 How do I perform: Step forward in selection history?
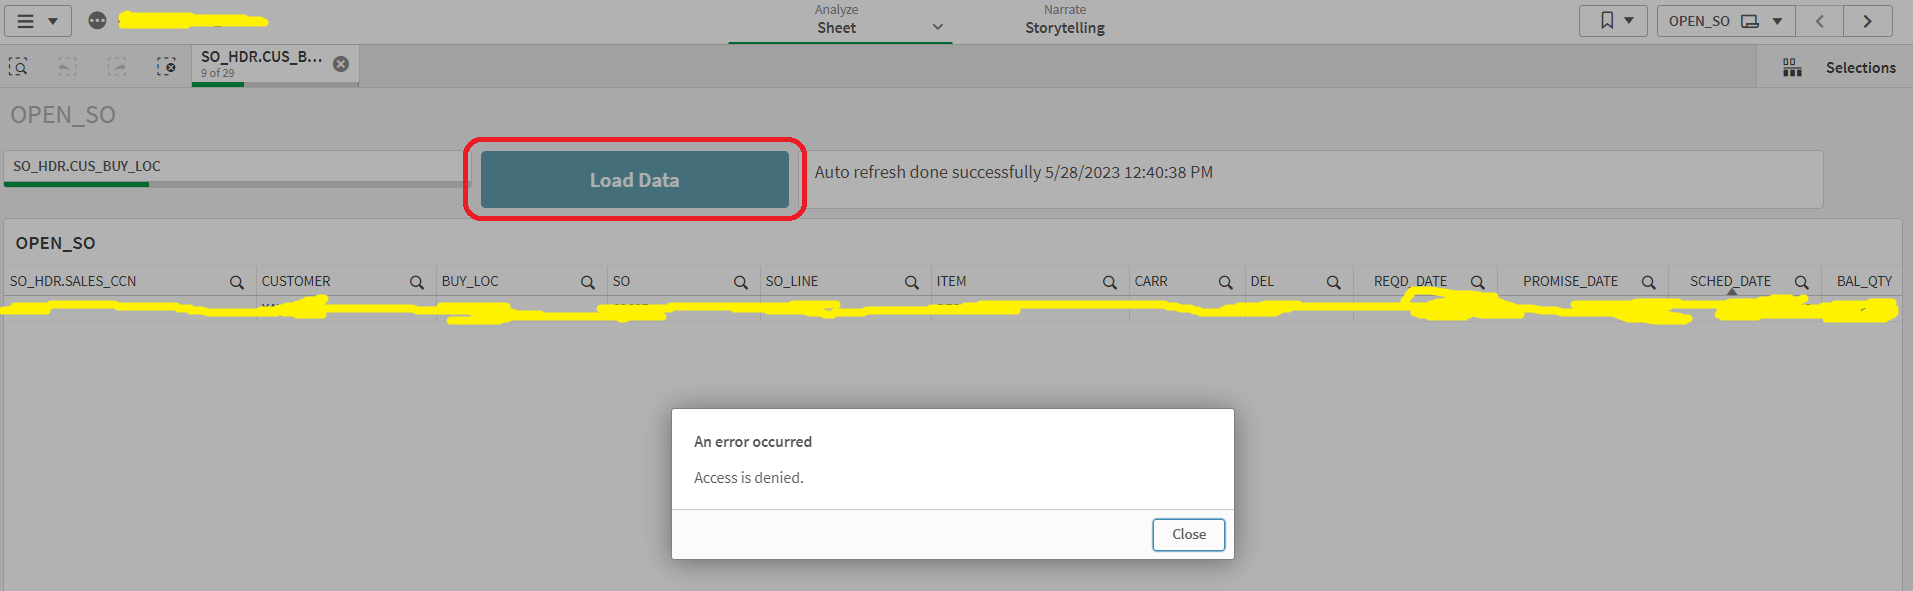[x=117, y=67]
